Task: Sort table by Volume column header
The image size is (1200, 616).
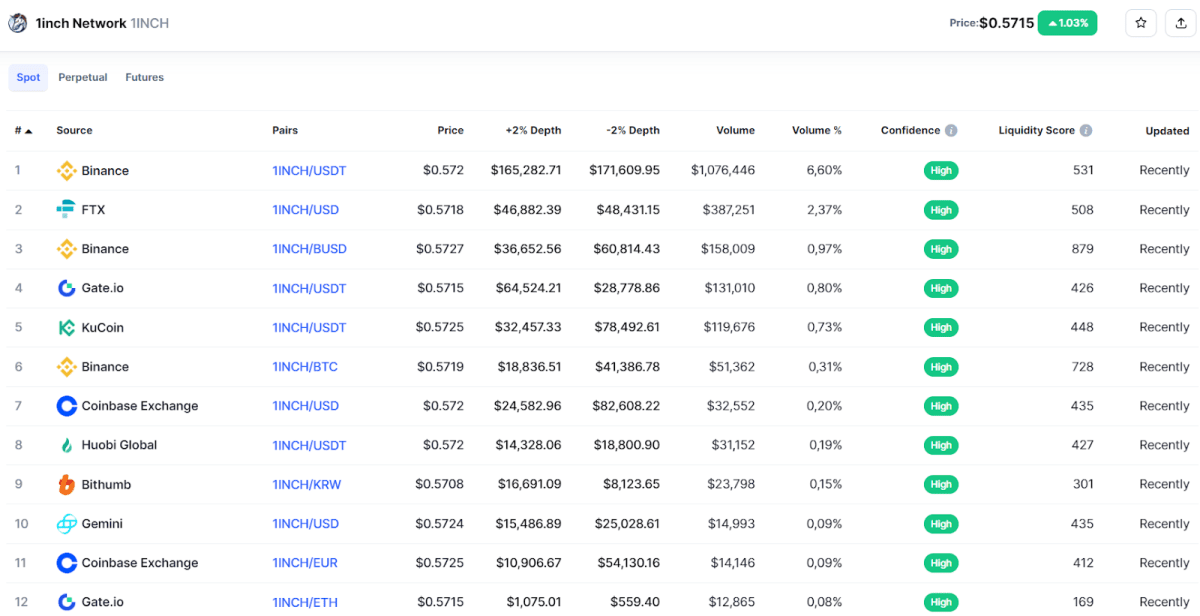Action: 735,131
